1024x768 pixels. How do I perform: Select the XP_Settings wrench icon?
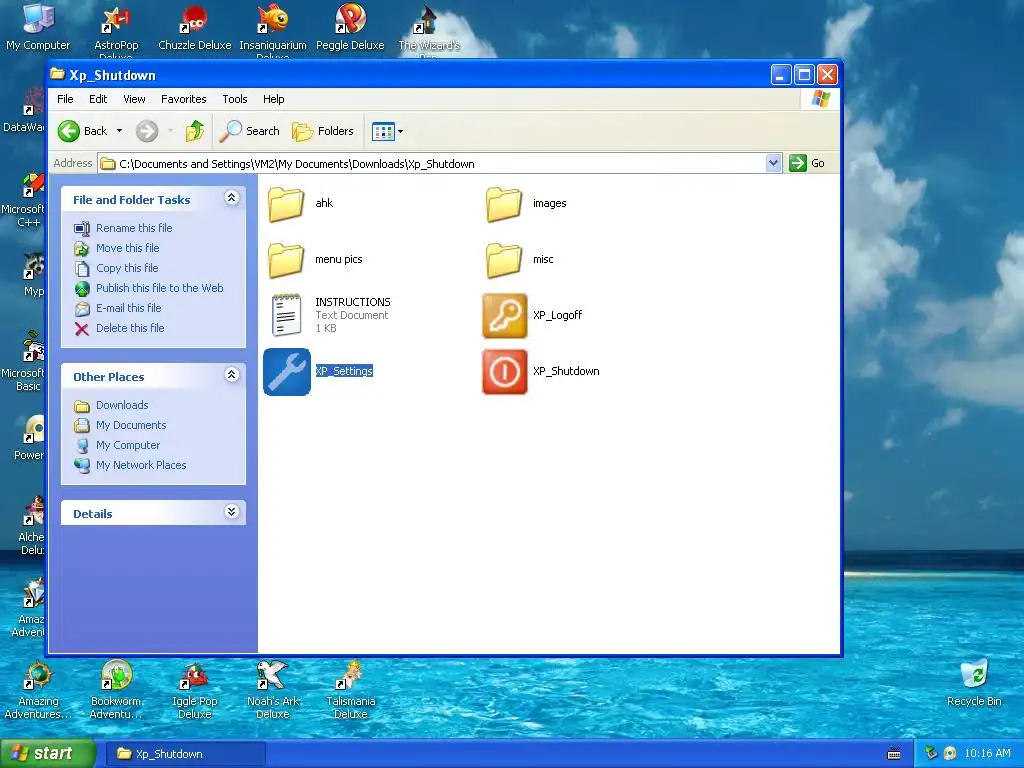click(287, 372)
